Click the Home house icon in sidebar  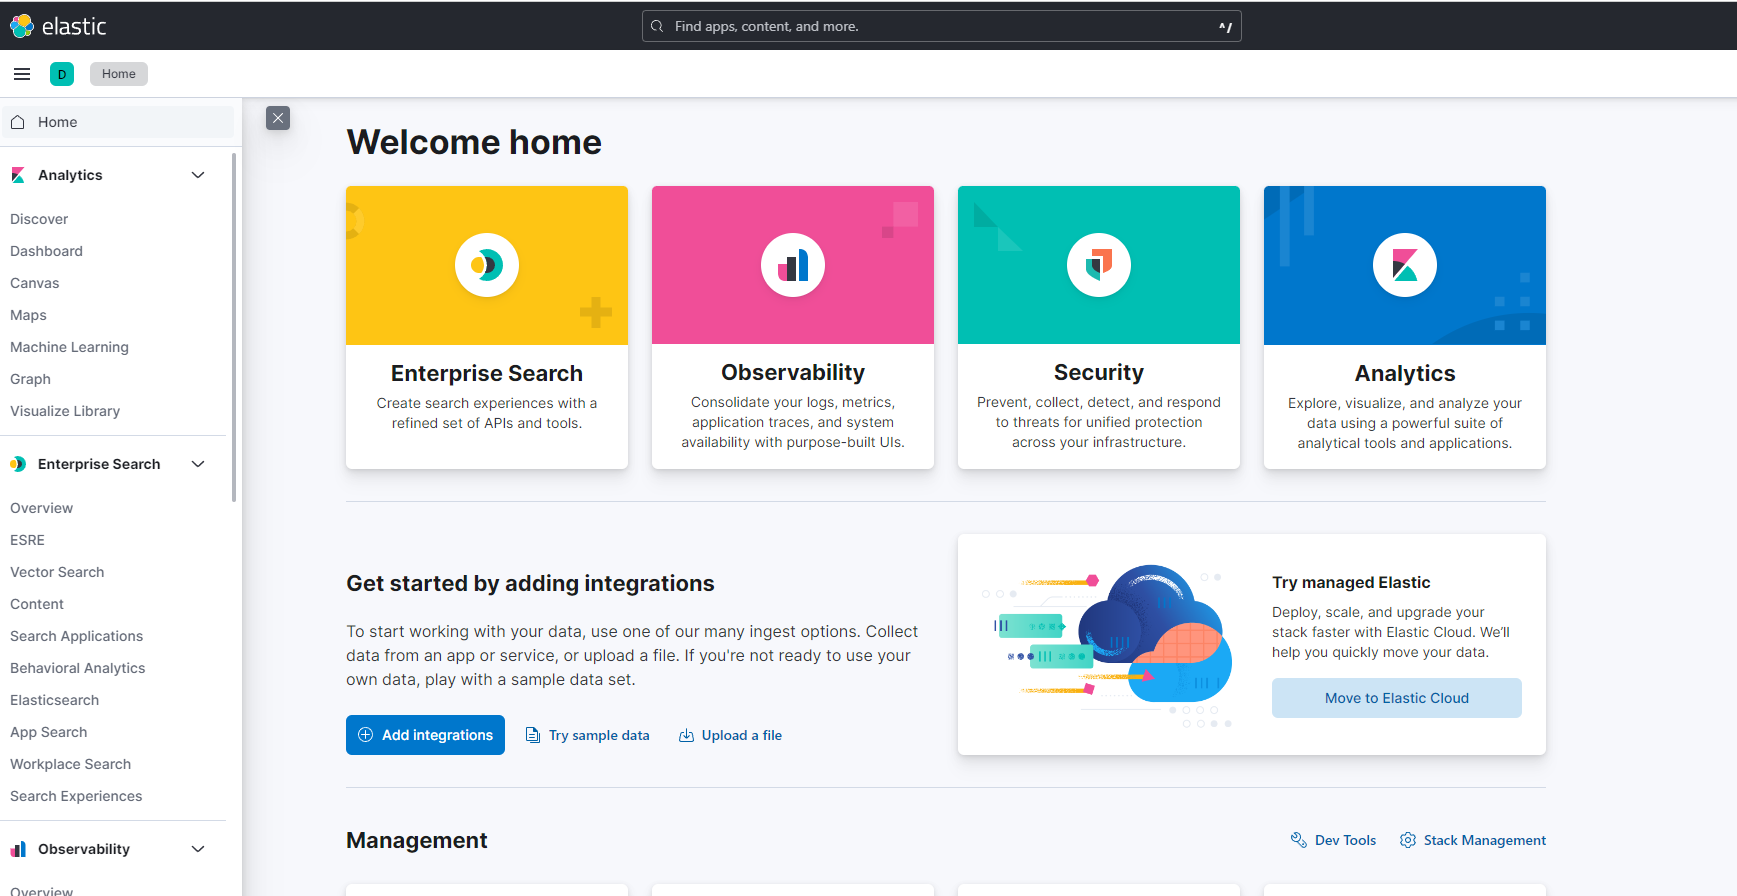click(x=17, y=122)
